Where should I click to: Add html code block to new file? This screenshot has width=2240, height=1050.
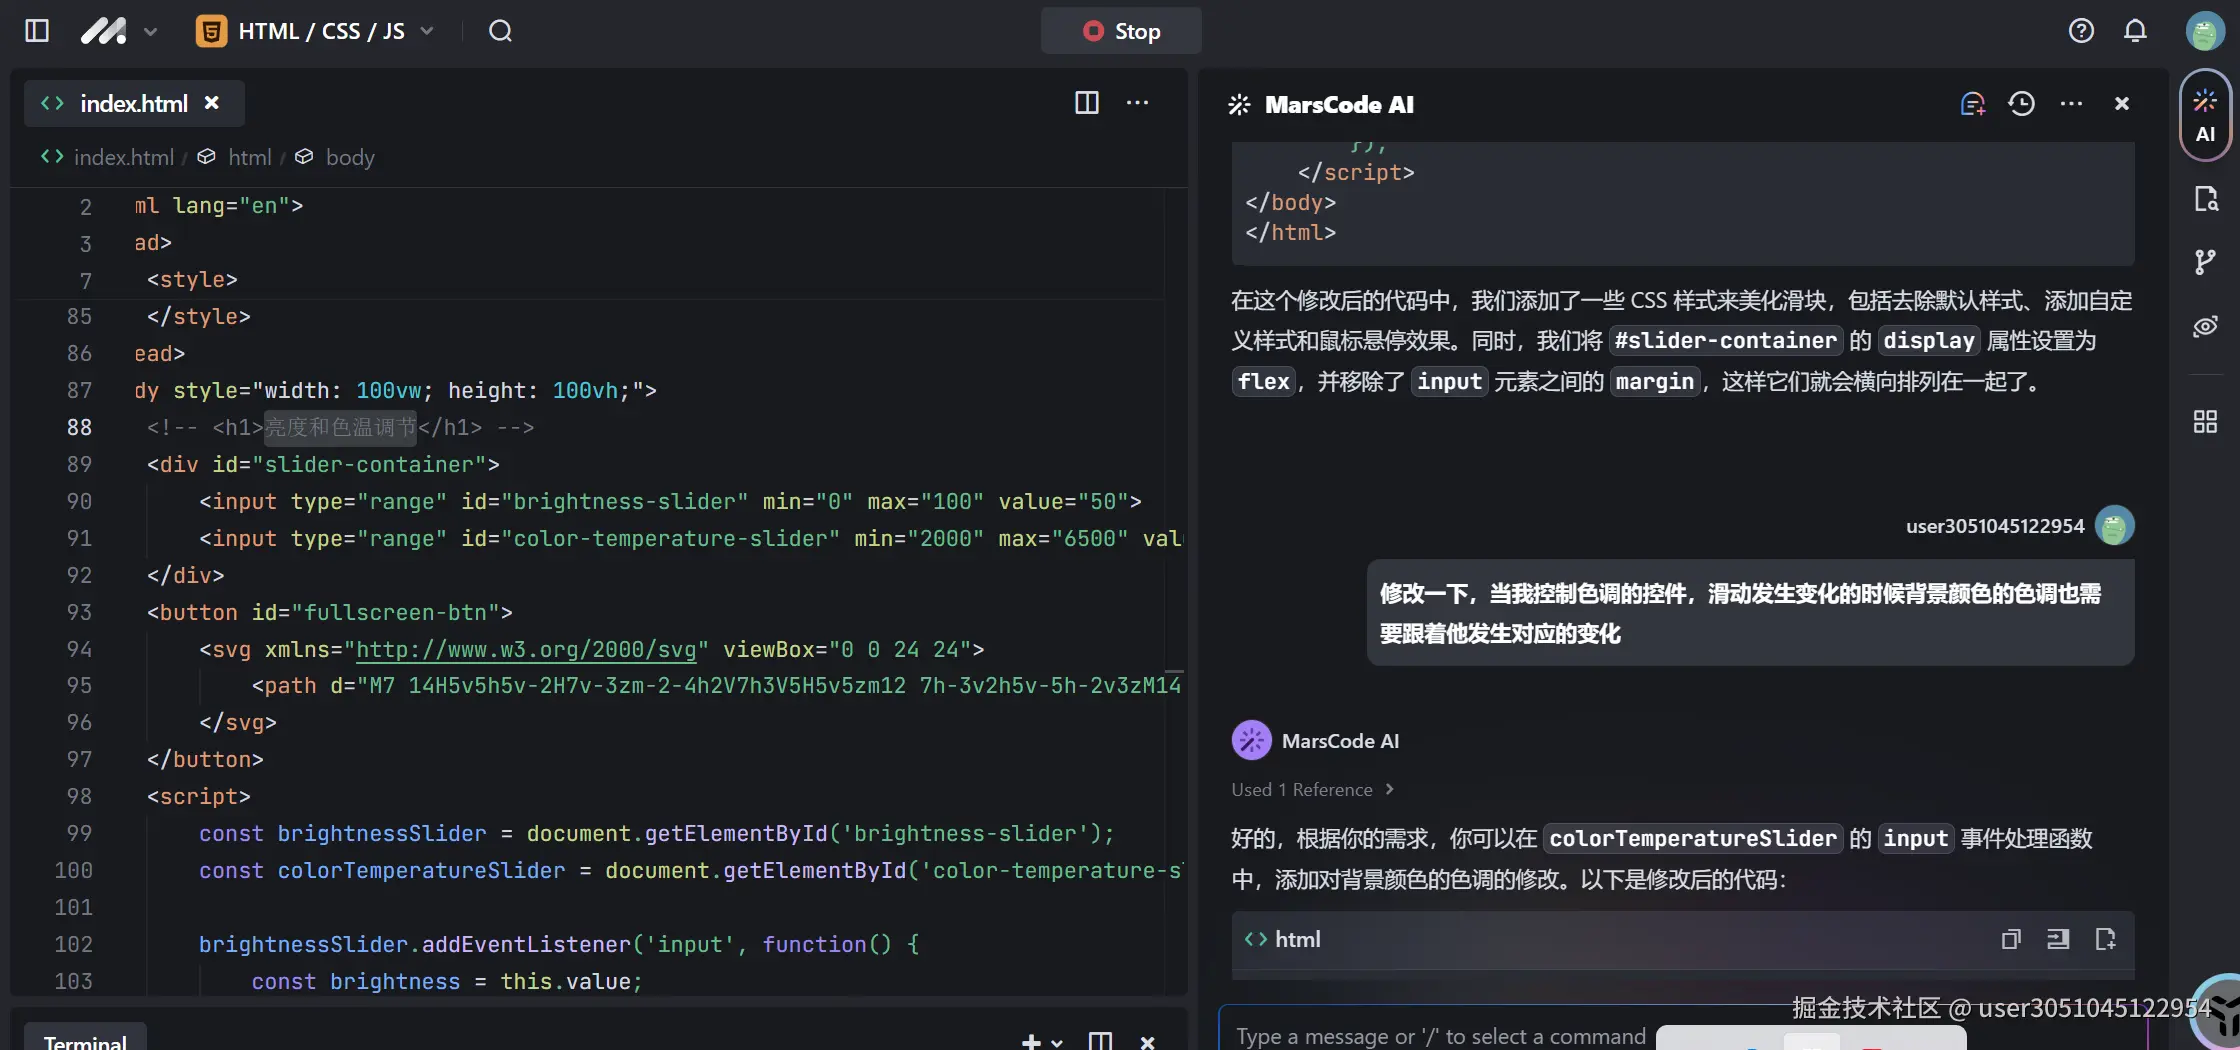tap(2105, 939)
